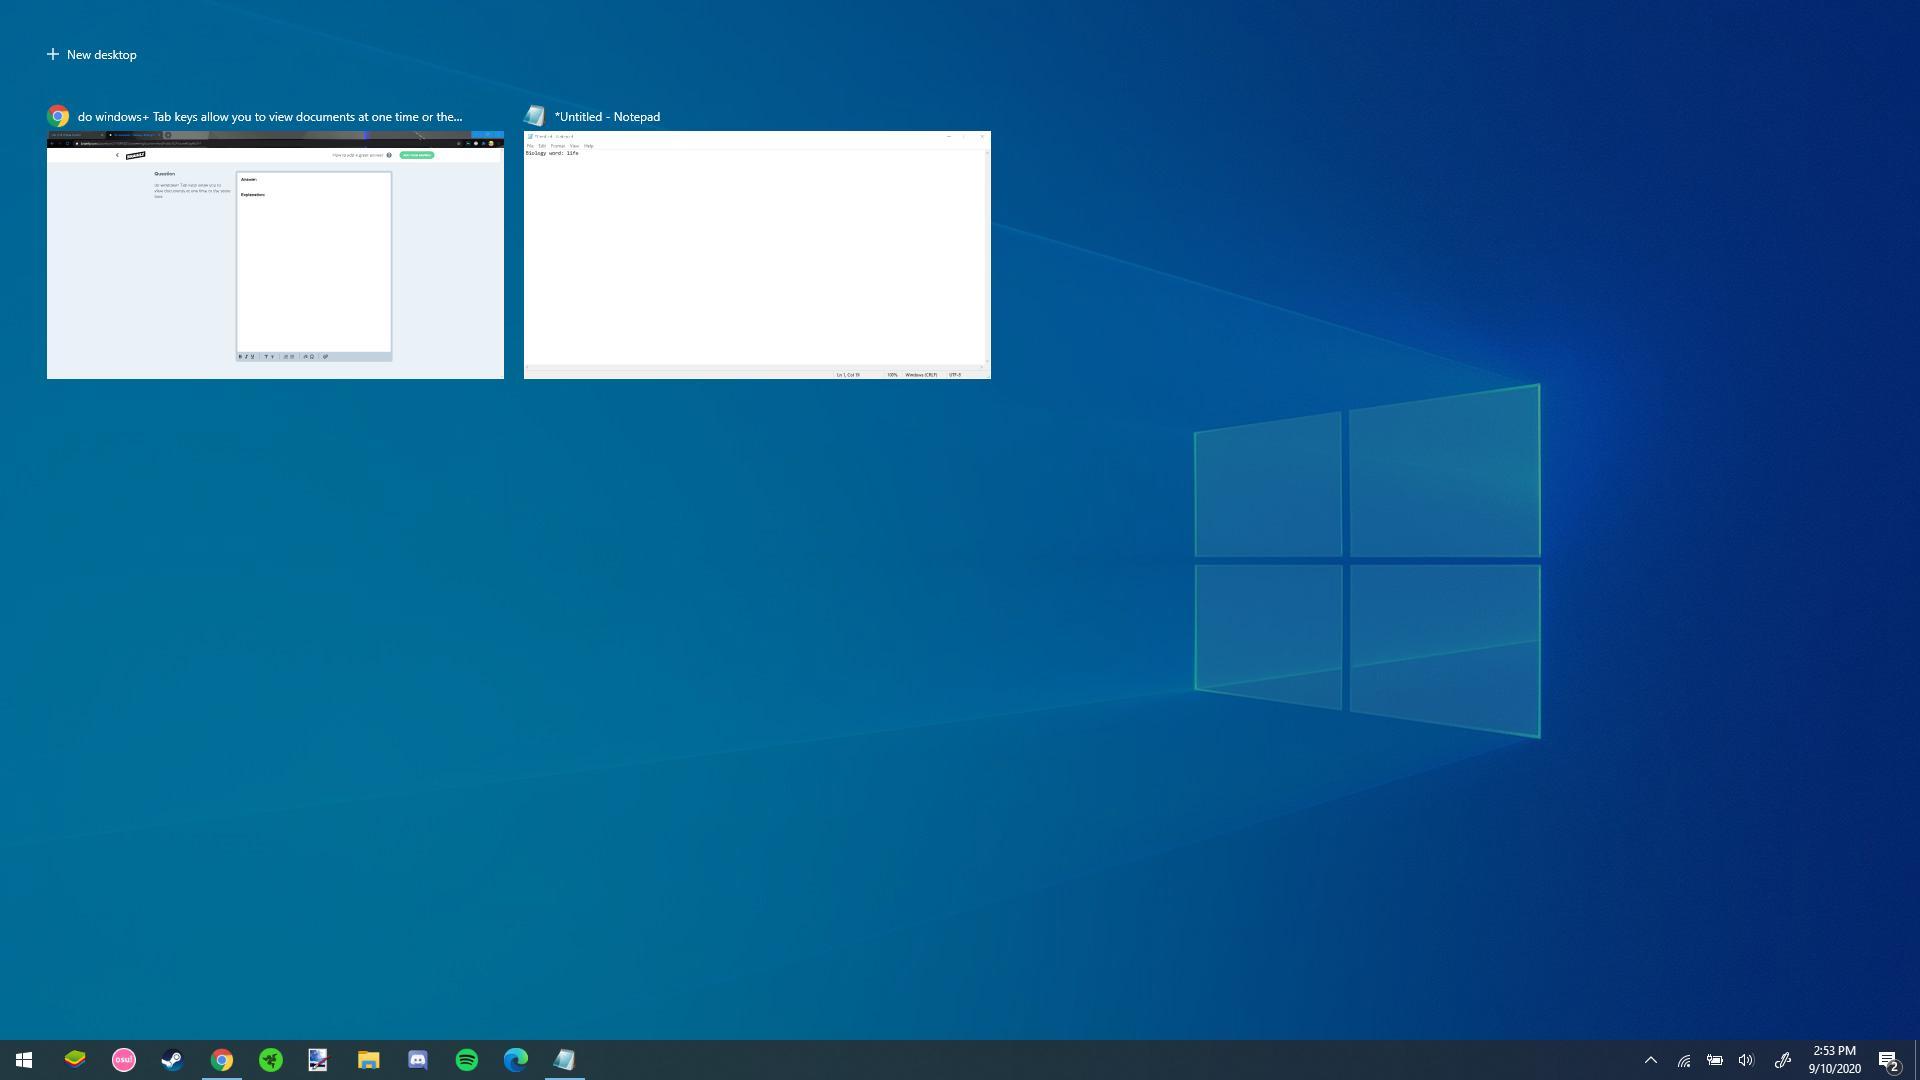The height and width of the screenshot is (1080, 1920).
Task: Select the Chrome window thumbnail
Action: click(275, 255)
